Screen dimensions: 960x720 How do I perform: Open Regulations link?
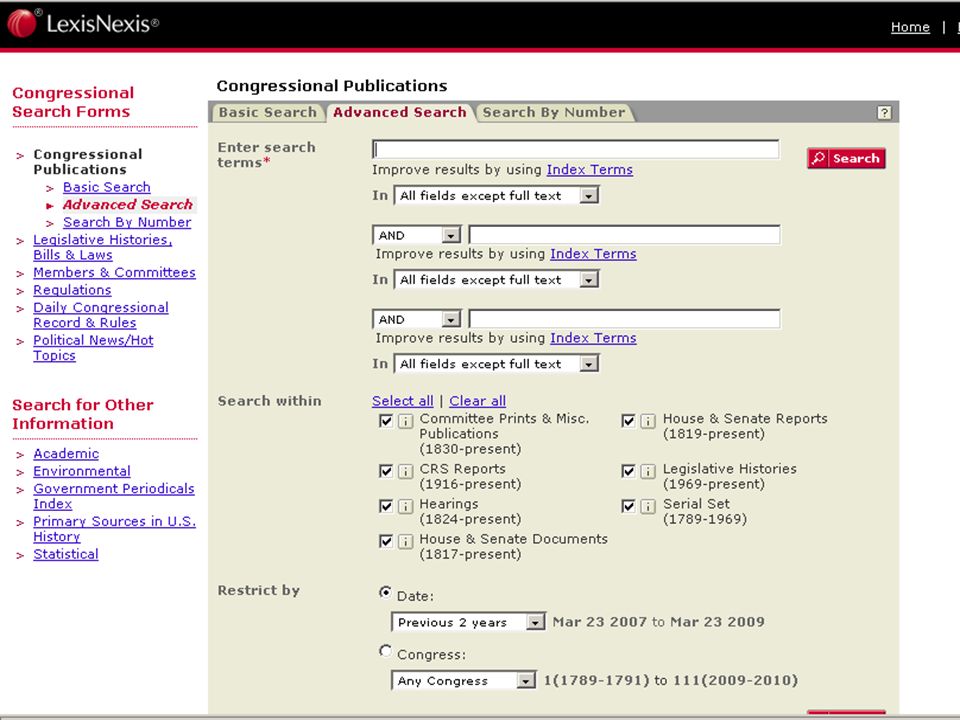72,290
